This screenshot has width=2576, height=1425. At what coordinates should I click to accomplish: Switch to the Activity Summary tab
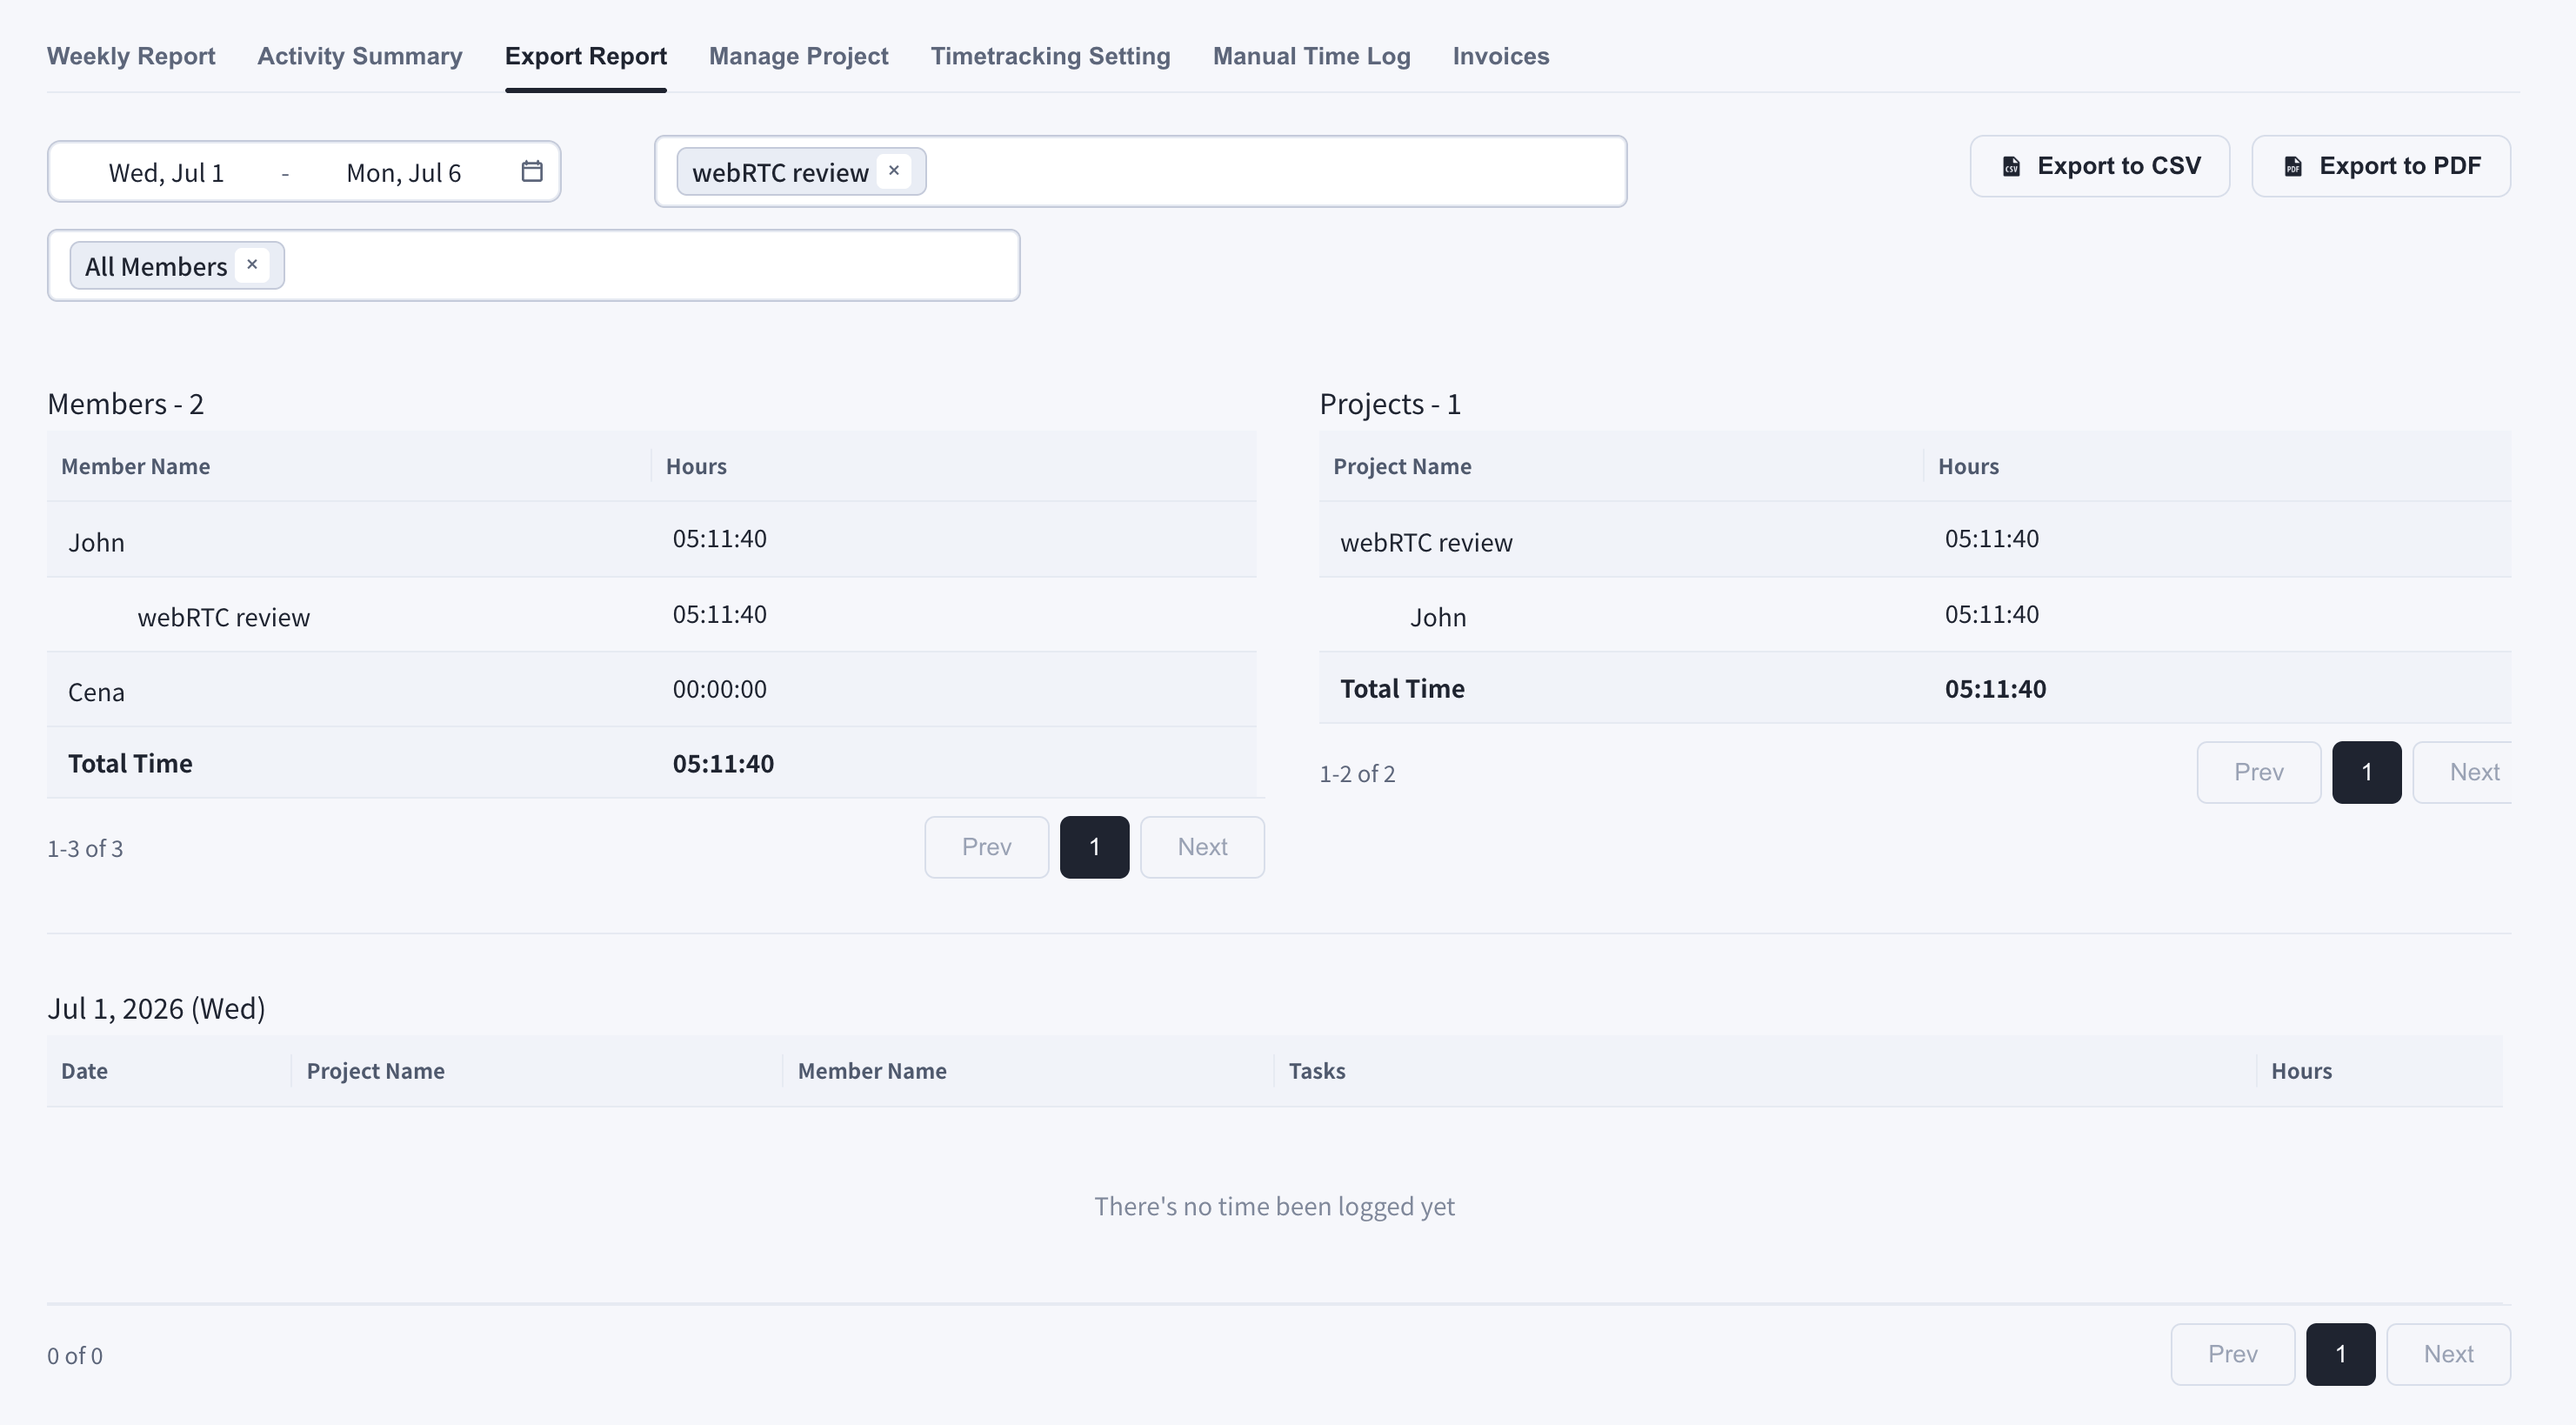360,56
